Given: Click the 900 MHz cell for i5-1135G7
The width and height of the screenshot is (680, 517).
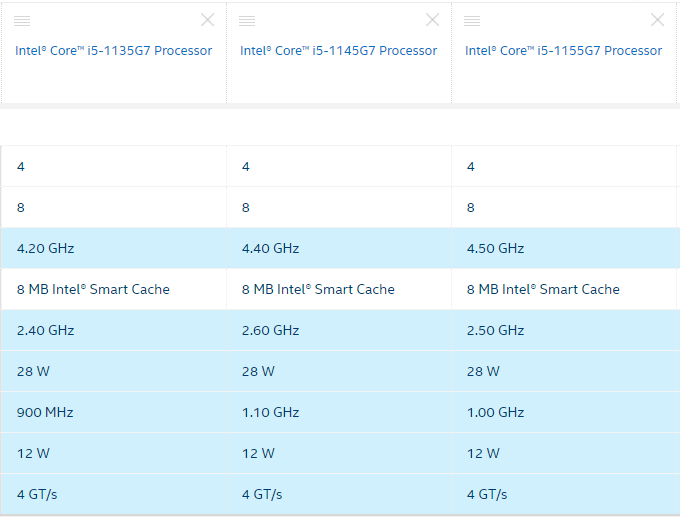Looking at the screenshot, I should pos(114,412).
